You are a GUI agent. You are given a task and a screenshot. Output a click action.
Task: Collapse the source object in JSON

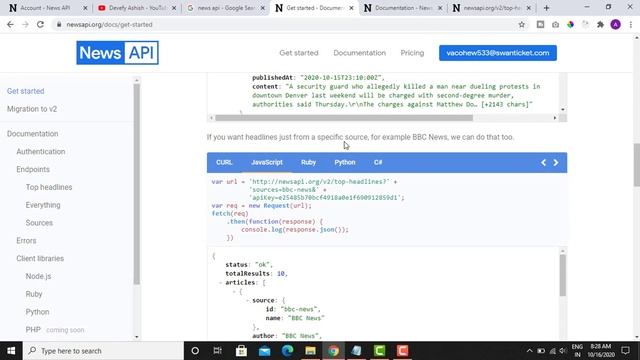(x=247, y=300)
